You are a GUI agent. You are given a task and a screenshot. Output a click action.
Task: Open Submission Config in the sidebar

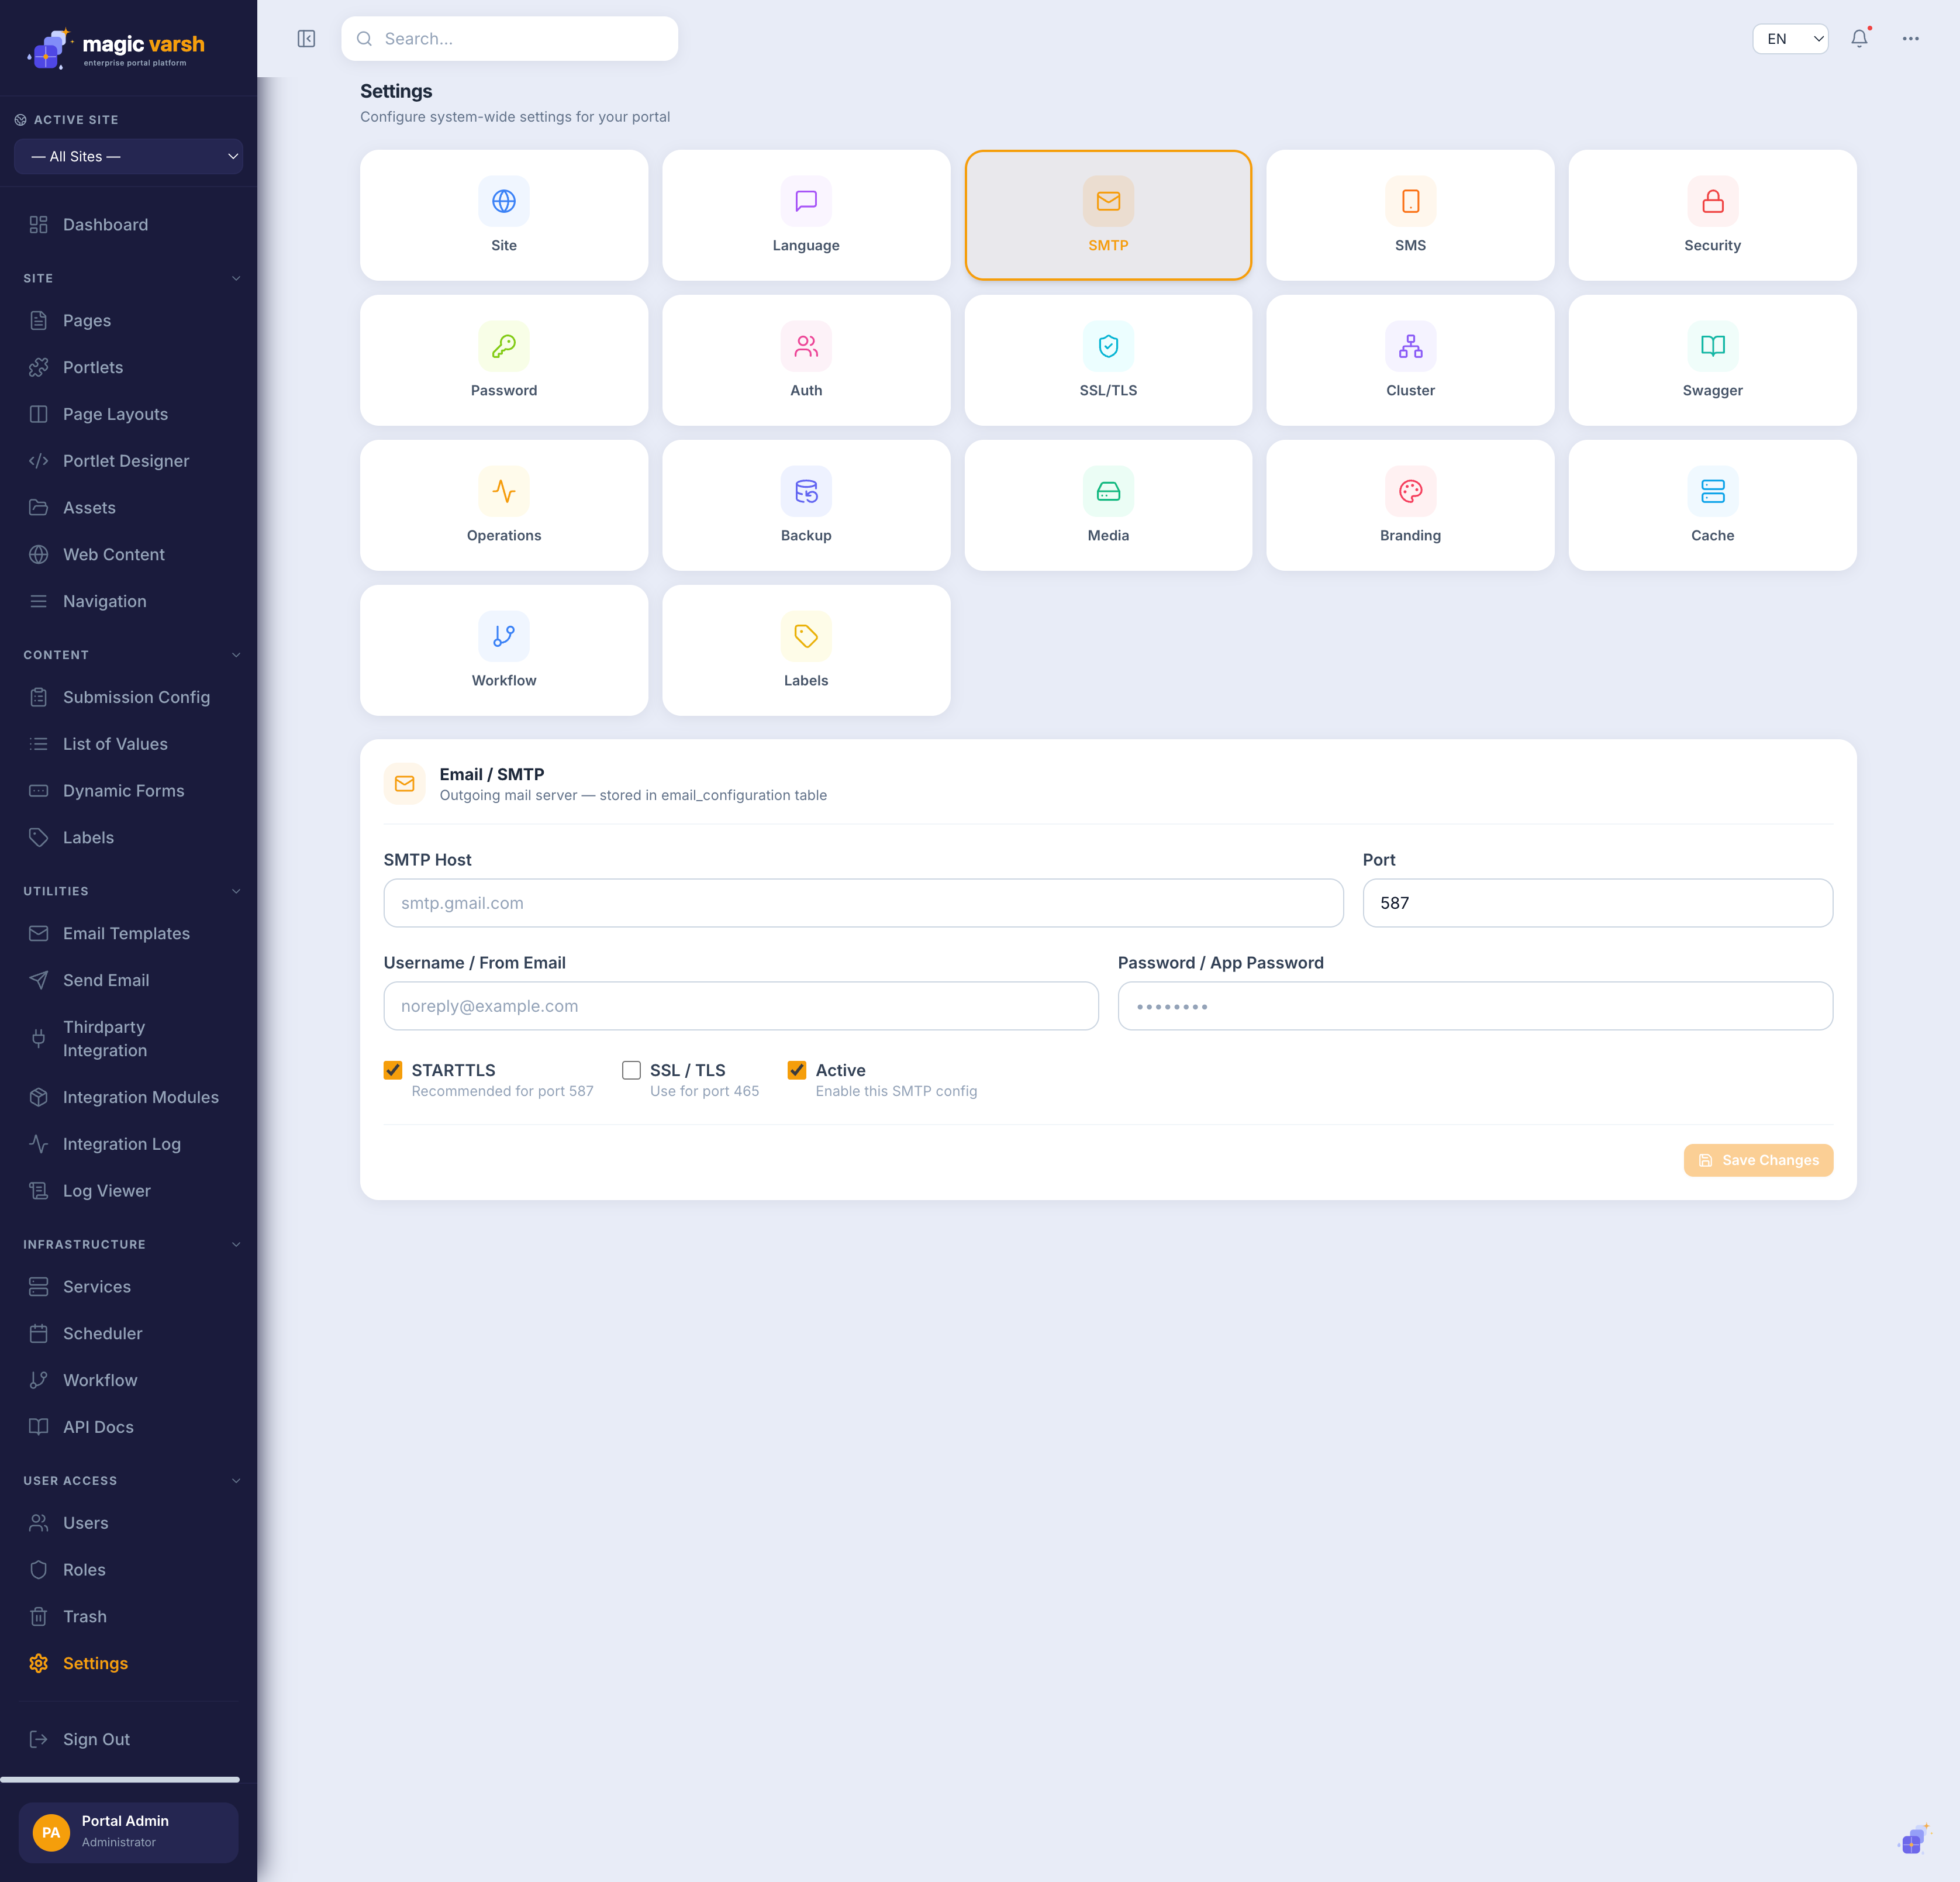129,697
